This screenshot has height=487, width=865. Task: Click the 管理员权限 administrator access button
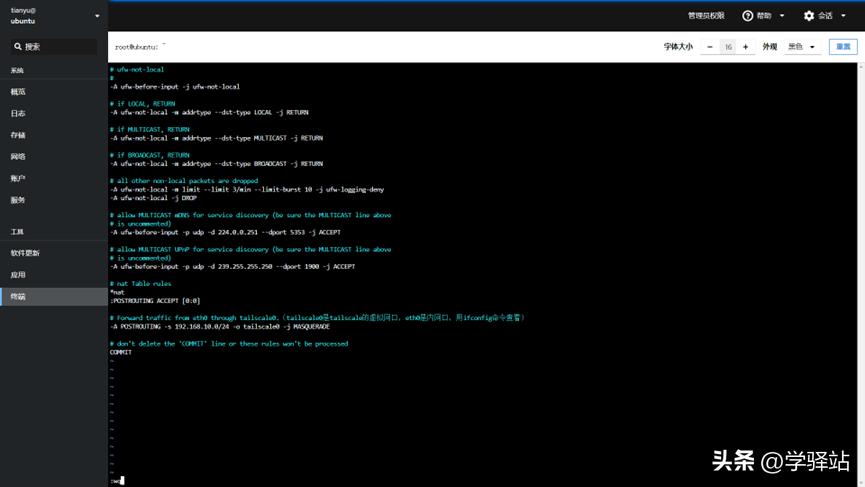706,16
